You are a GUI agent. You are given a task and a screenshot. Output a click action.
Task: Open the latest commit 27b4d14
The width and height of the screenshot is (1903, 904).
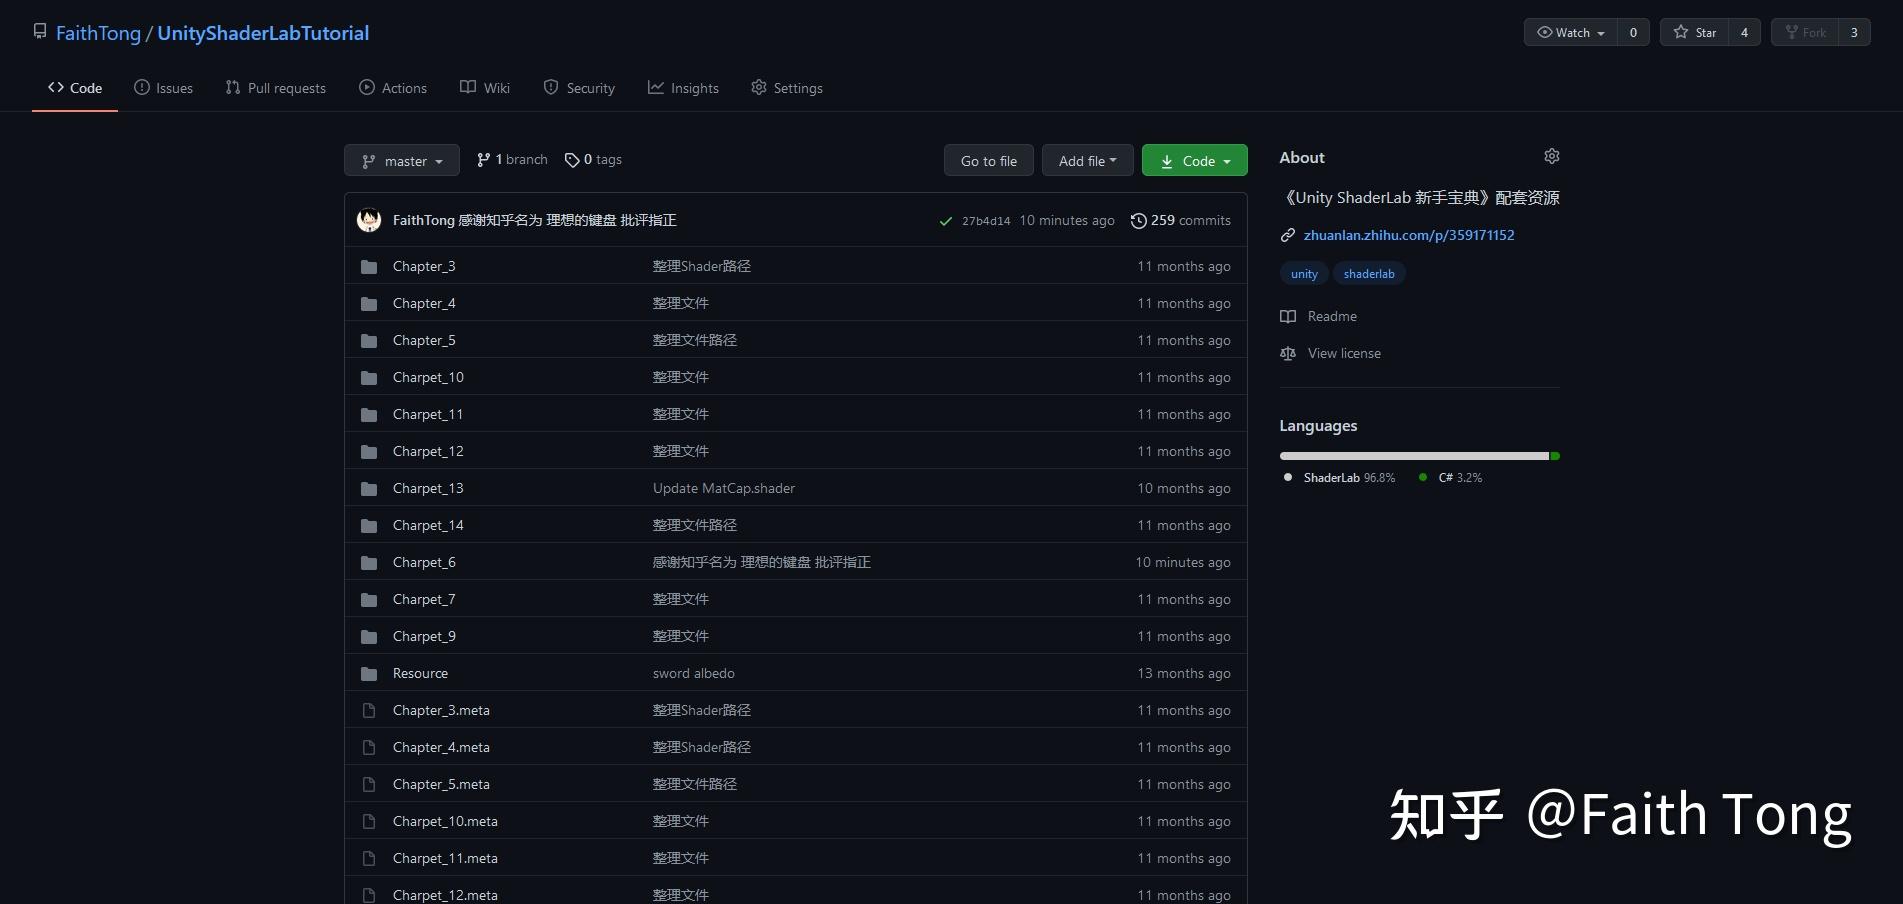(x=984, y=220)
